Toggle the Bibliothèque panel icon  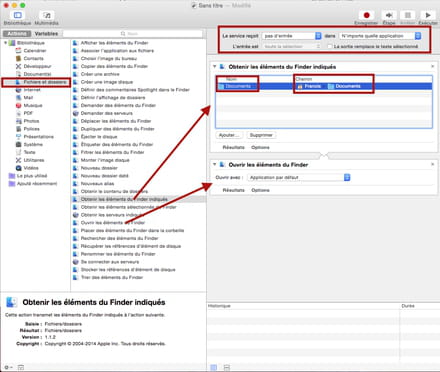coord(17,15)
